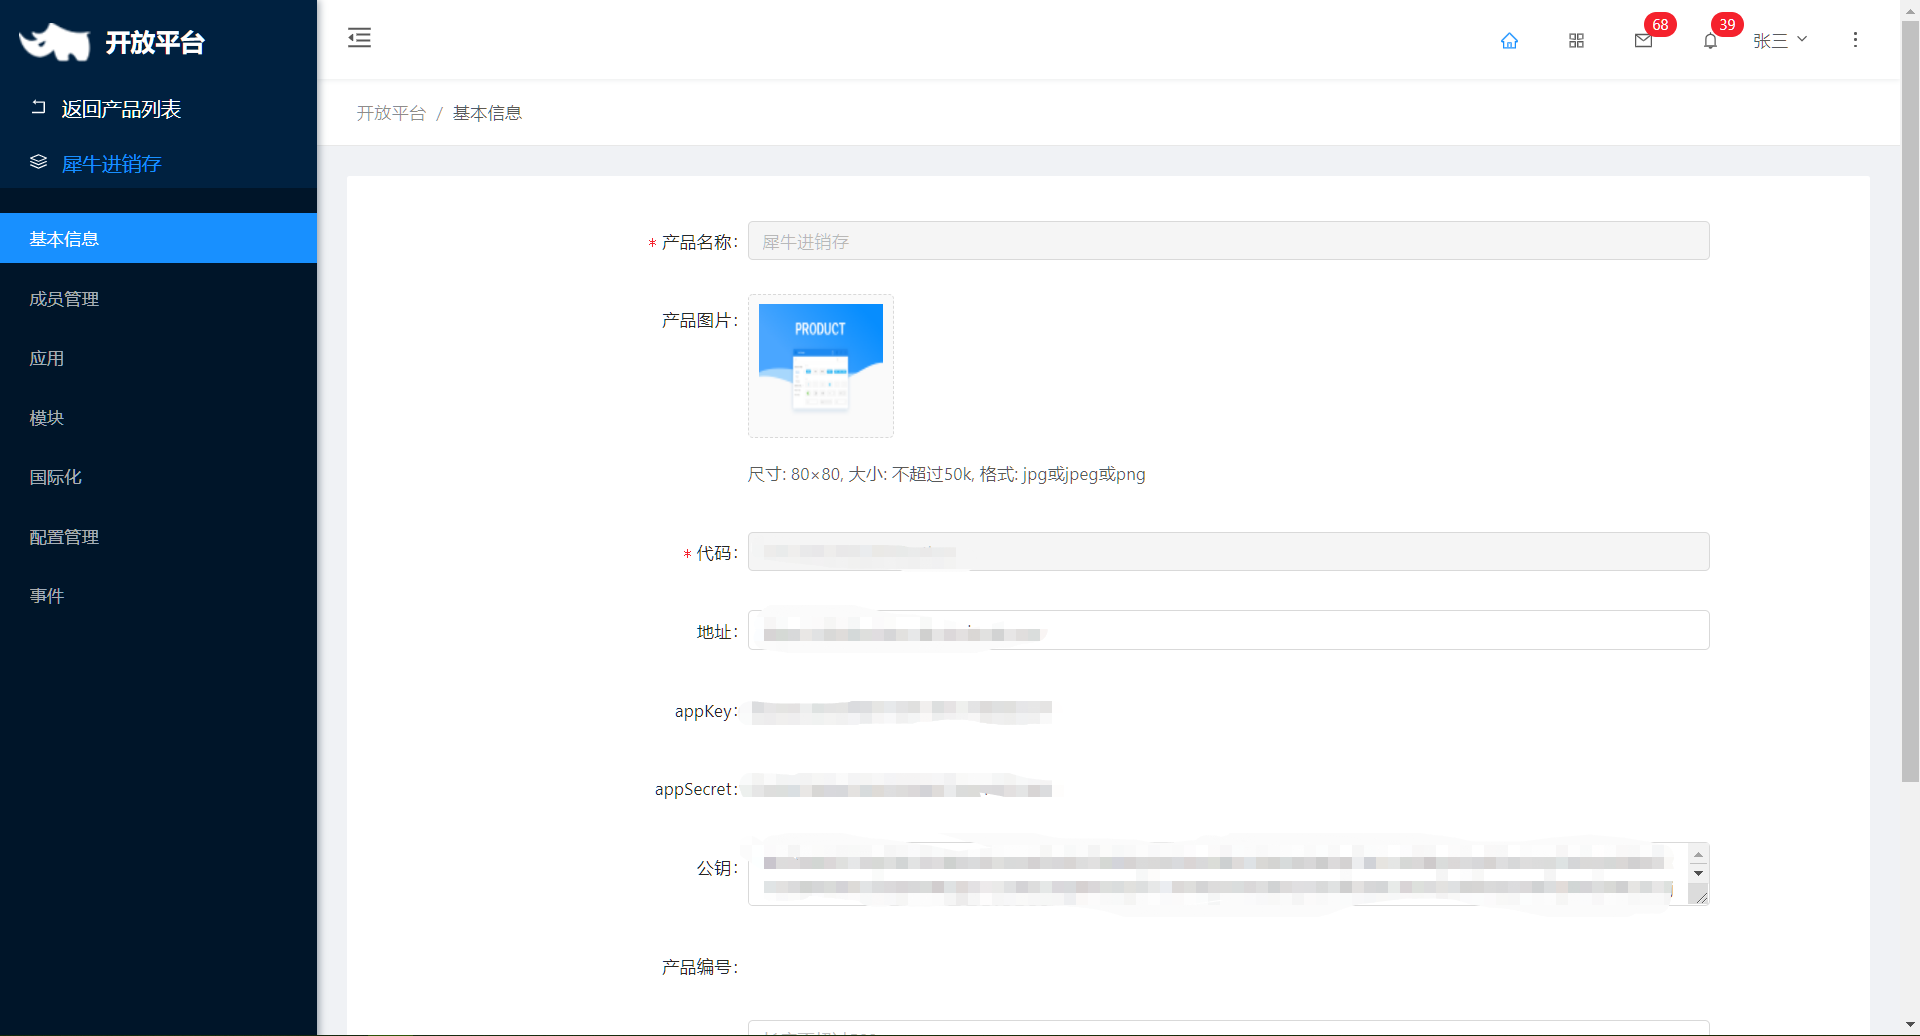Open notifications bell with badge 39
Screen dimensions: 1920x1036
pyautogui.click(x=1710, y=40)
